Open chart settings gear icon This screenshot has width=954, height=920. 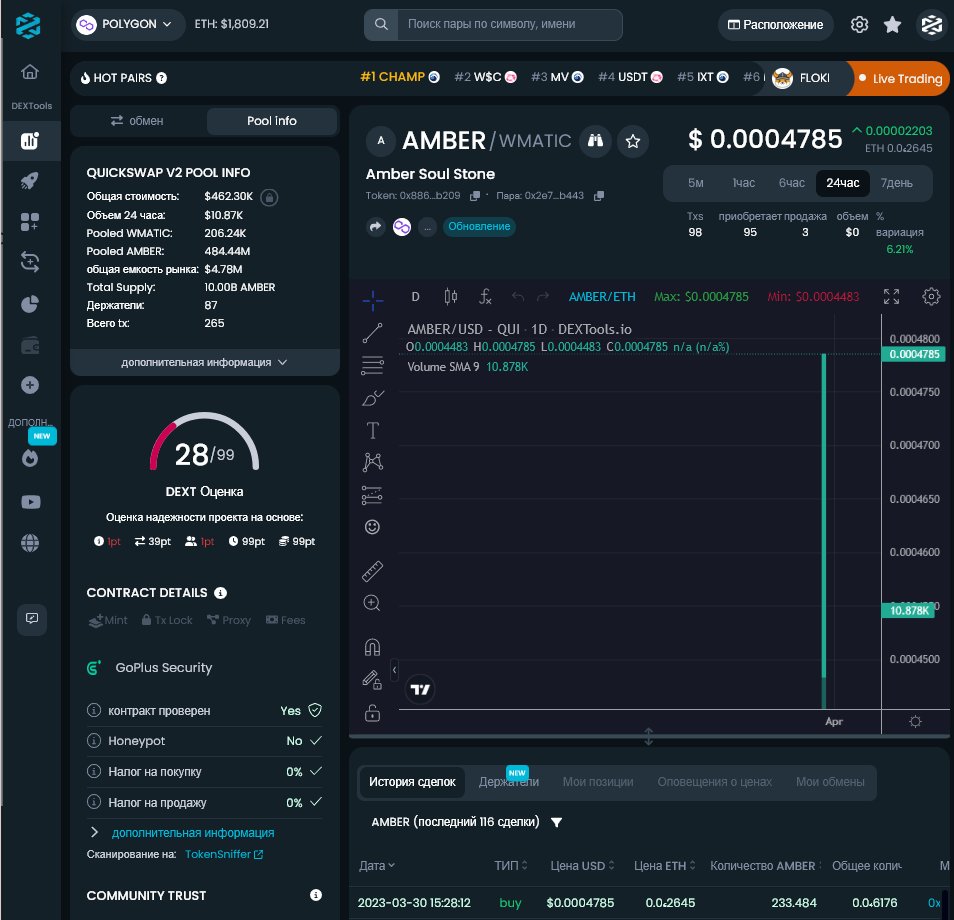pyautogui.click(x=931, y=296)
